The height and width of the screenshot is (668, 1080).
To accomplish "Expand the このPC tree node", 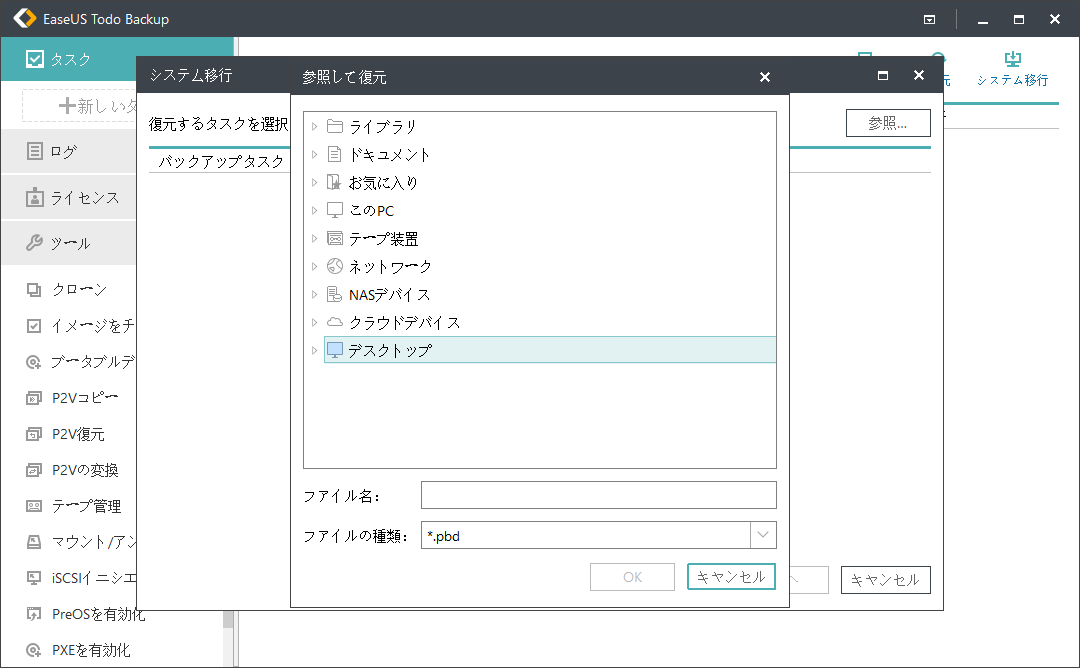I will 314,210.
